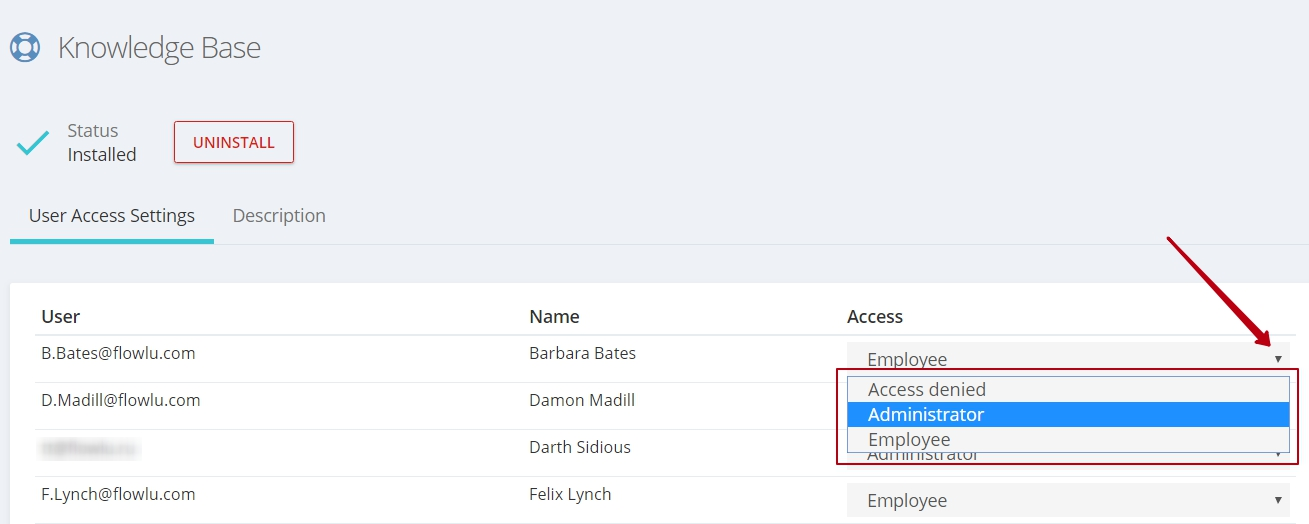The image size is (1309, 524).
Task: Expand Barbara Bates access dropdown arrow
Action: point(1278,359)
